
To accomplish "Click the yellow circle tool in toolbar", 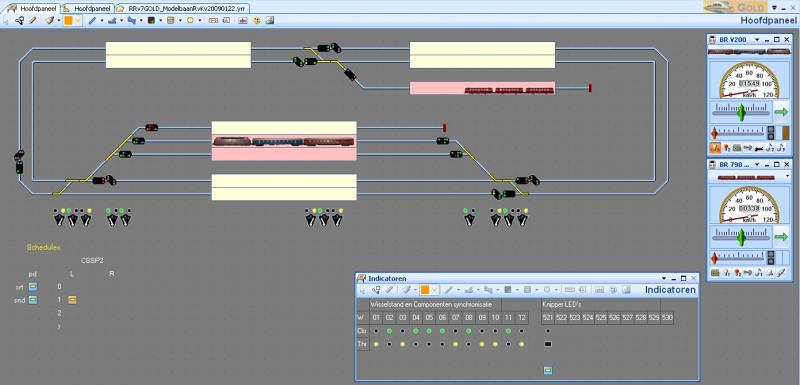I will (190, 20).
